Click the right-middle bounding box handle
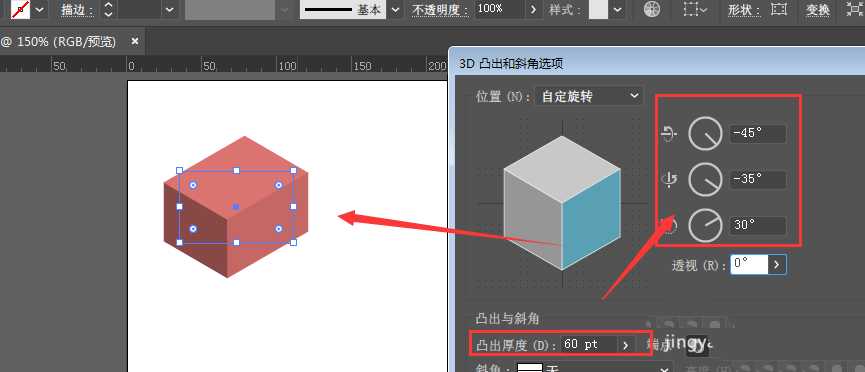The width and height of the screenshot is (865, 372). [x=293, y=206]
